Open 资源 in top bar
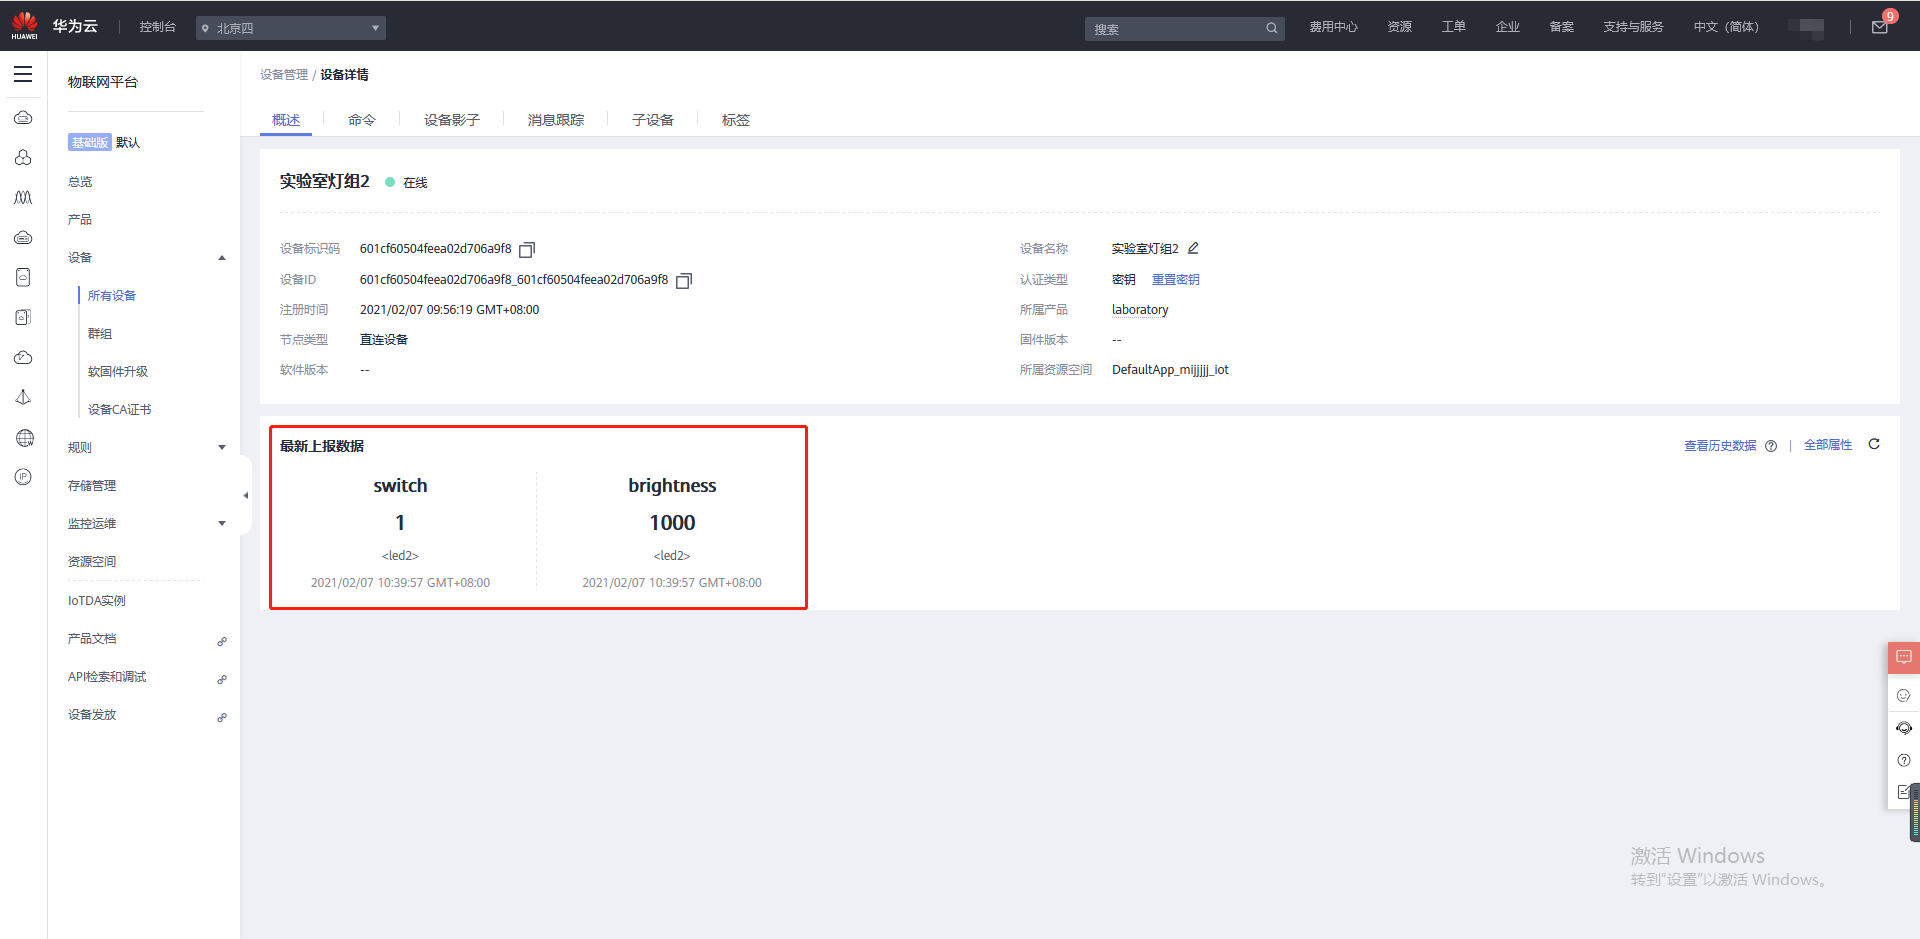The image size is (1920, 939). [1400, 27]
